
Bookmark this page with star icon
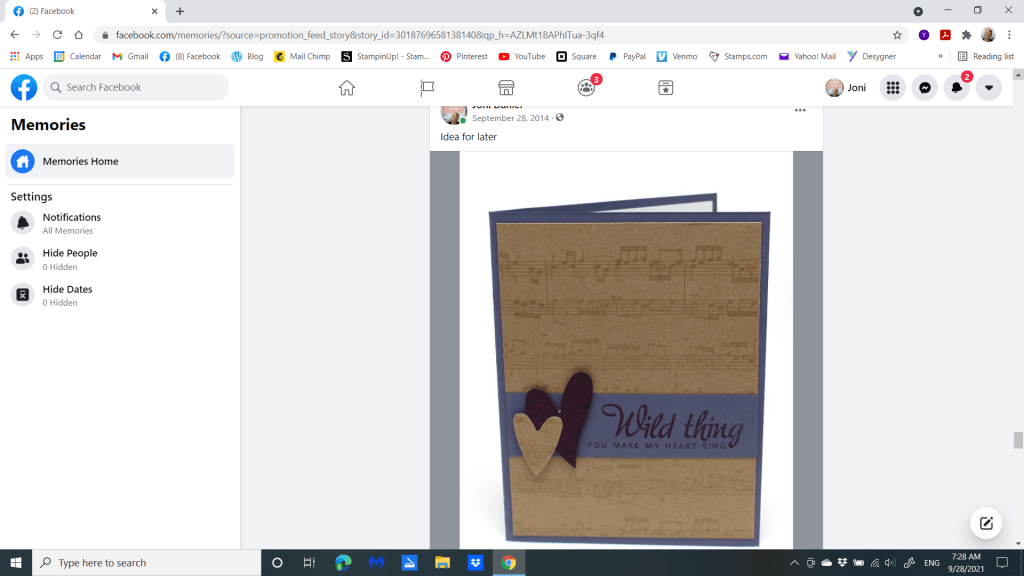[897, 34]
